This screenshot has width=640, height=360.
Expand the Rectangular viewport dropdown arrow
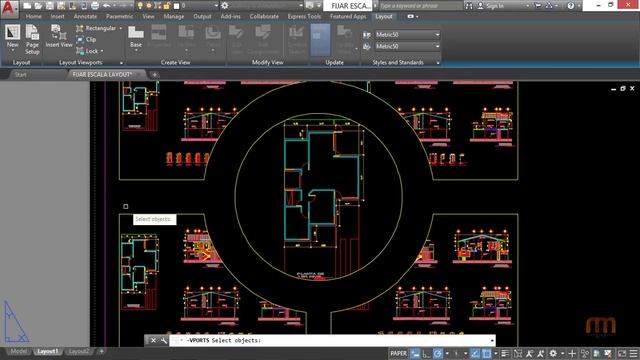tap(120, 28)
